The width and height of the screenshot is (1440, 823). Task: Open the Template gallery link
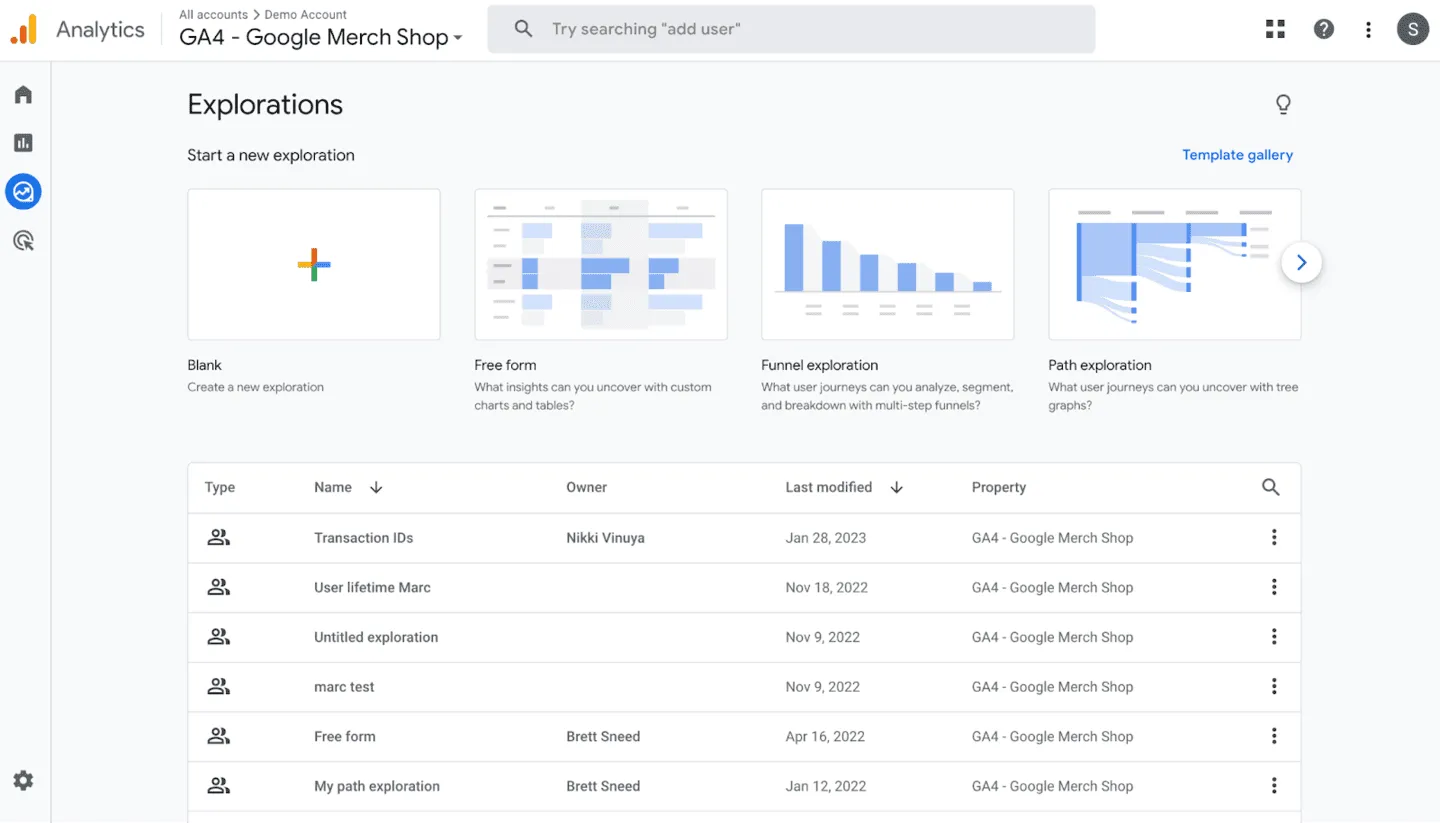1237,155
